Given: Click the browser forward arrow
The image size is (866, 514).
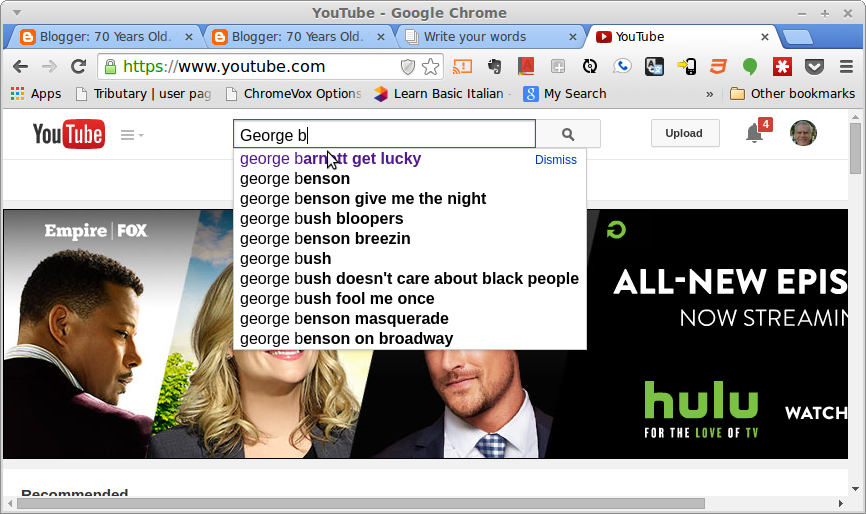Looking at the screenshot, I should pyautogui.click(x=49, y=67).
